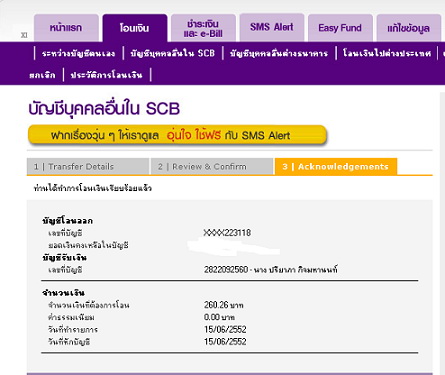Click the ท่านได้ทำการโอนเงินเรียบร้อยแล้ว message
Image resolution: width=445 pixels, height=375 pixels.
(x=93, y=188)
